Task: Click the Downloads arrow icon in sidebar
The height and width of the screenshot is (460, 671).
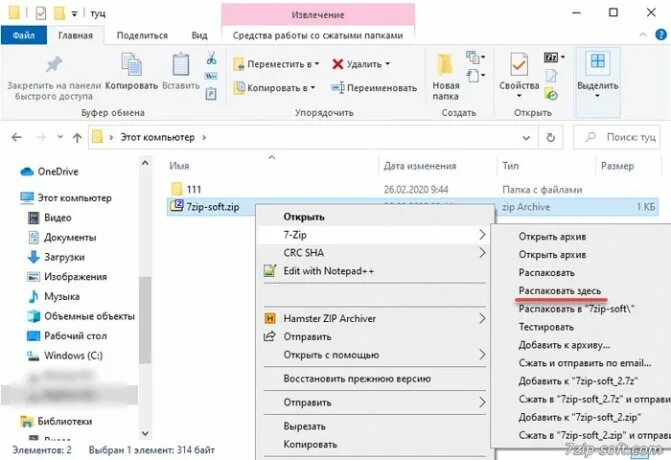Action: coord(33,257)
